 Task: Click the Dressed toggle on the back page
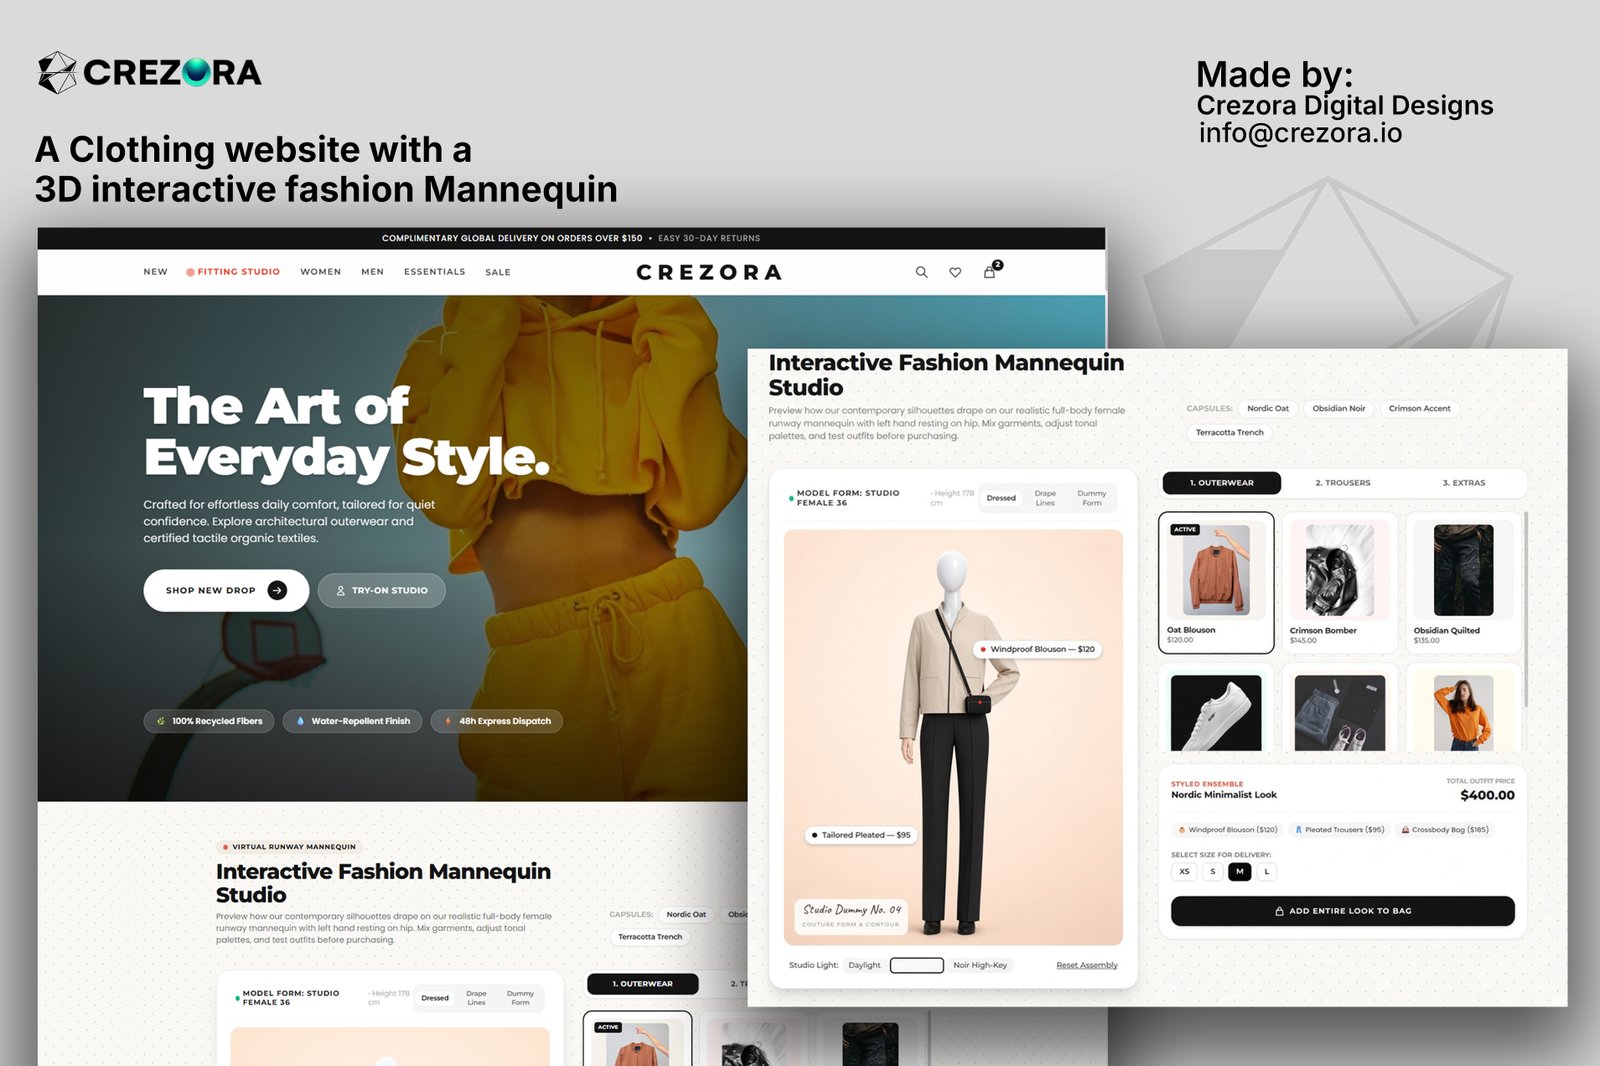point(435,998)
